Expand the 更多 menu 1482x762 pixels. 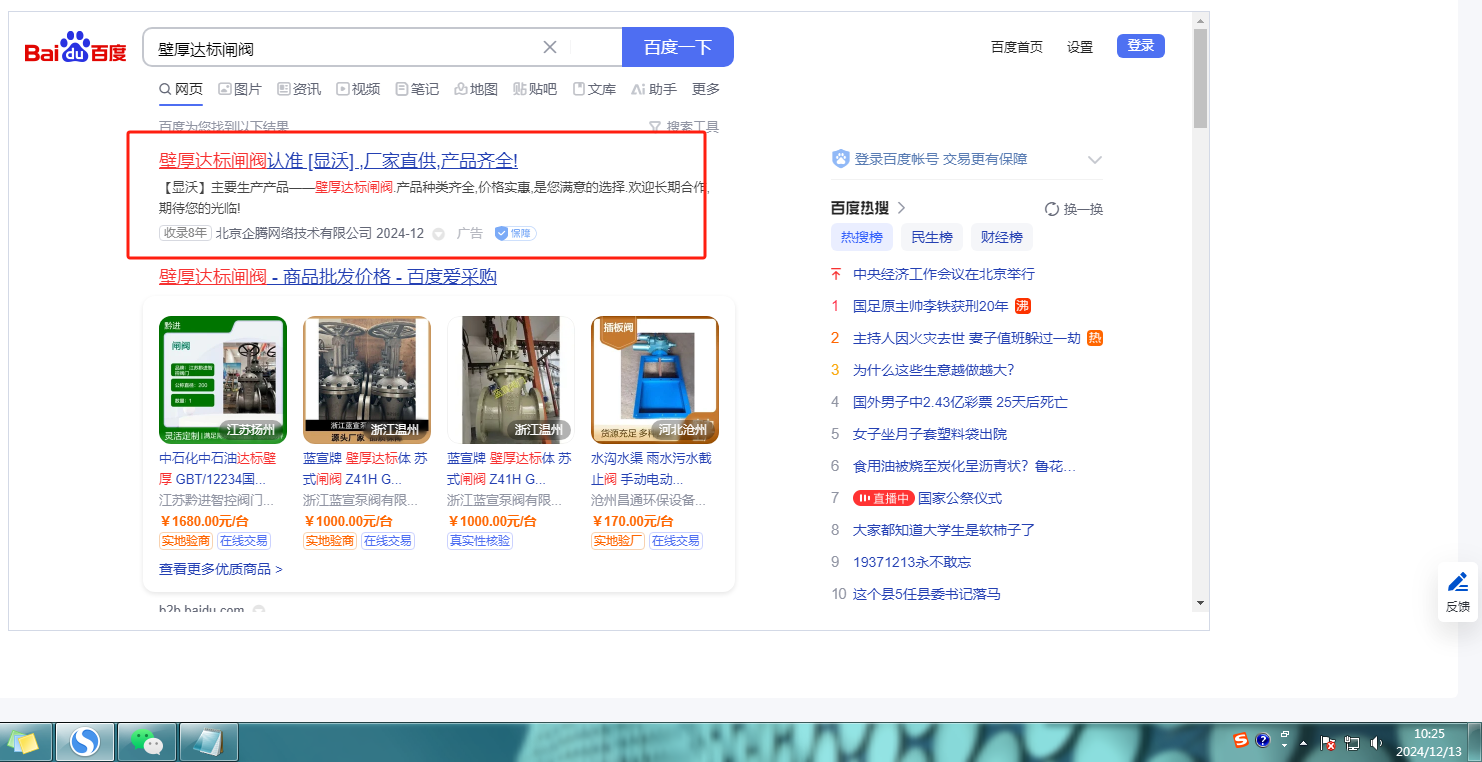pos(706,89)
